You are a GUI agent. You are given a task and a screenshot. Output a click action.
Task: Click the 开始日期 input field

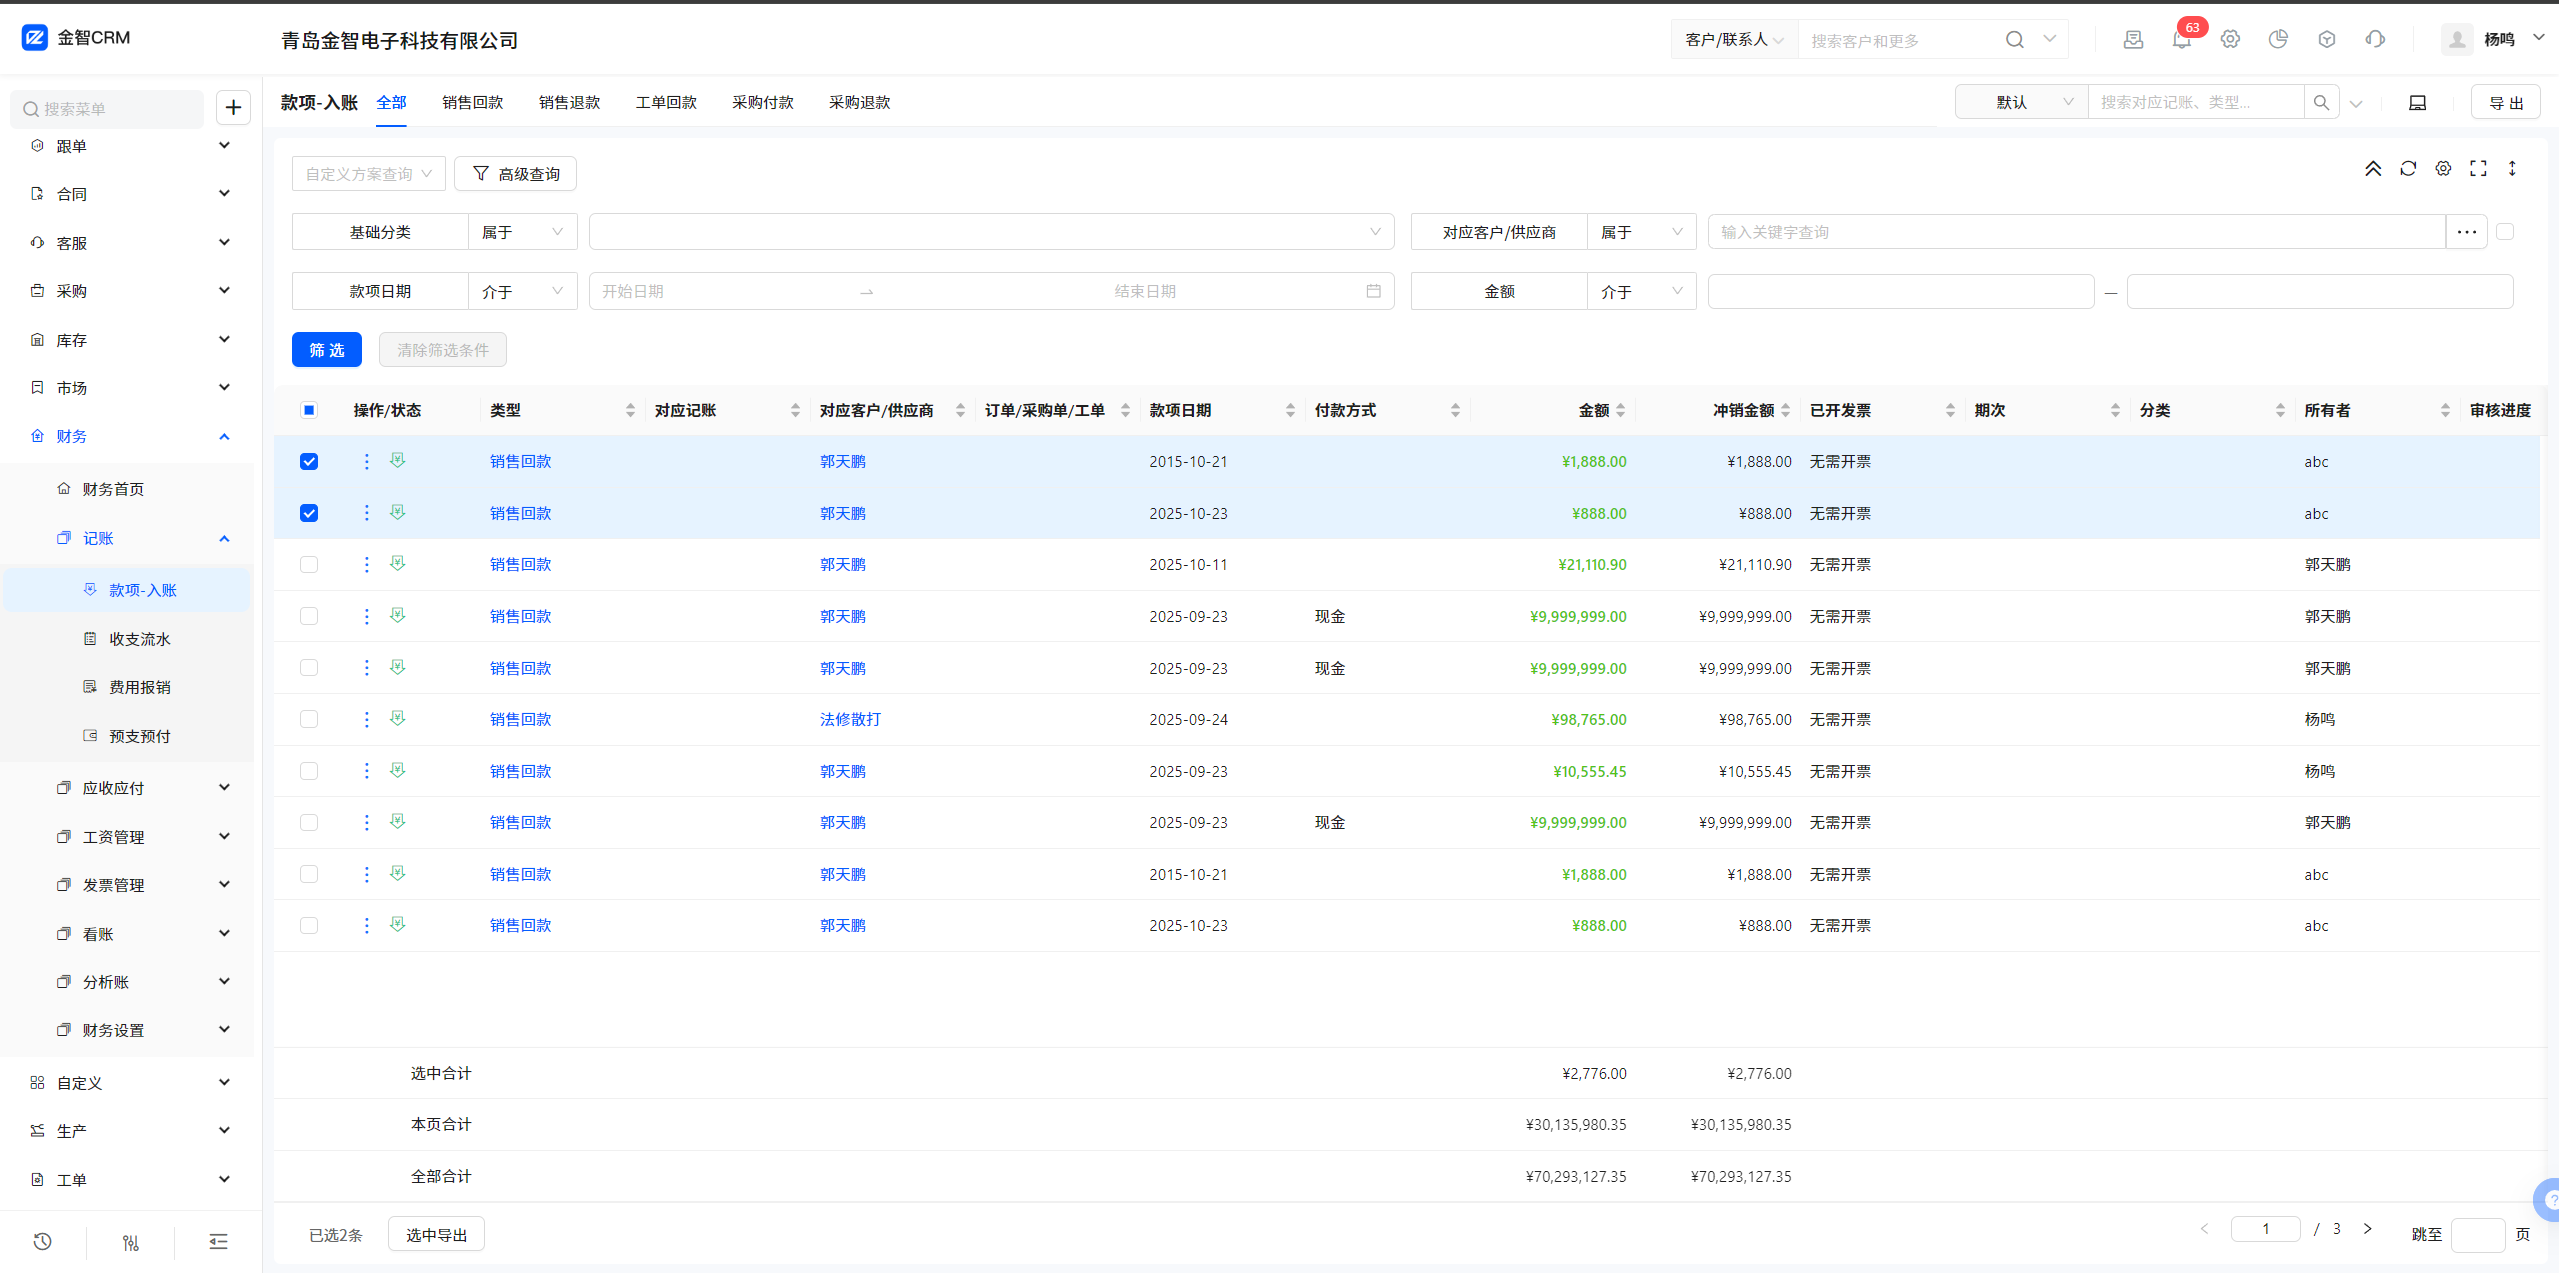(x=720, y=291)
